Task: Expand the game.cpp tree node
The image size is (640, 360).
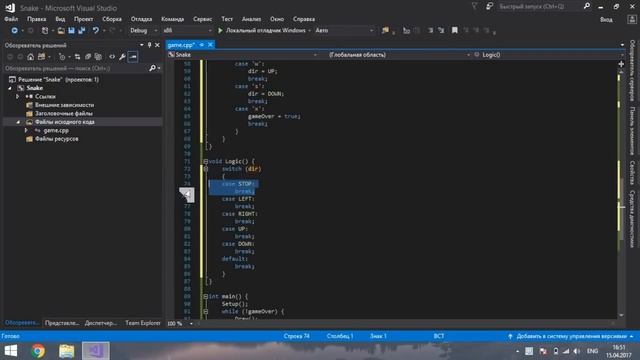Action: (26, 131)
